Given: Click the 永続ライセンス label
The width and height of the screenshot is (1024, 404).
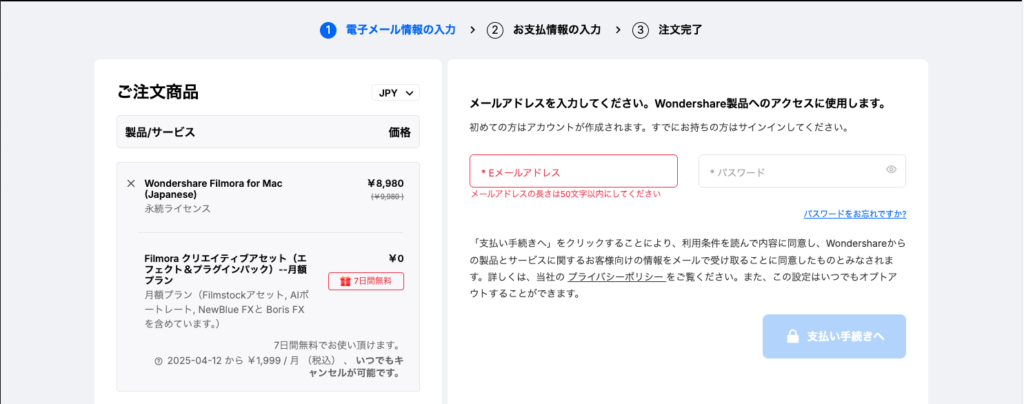Looking at the screenshot, I should (x=178, y=209).
